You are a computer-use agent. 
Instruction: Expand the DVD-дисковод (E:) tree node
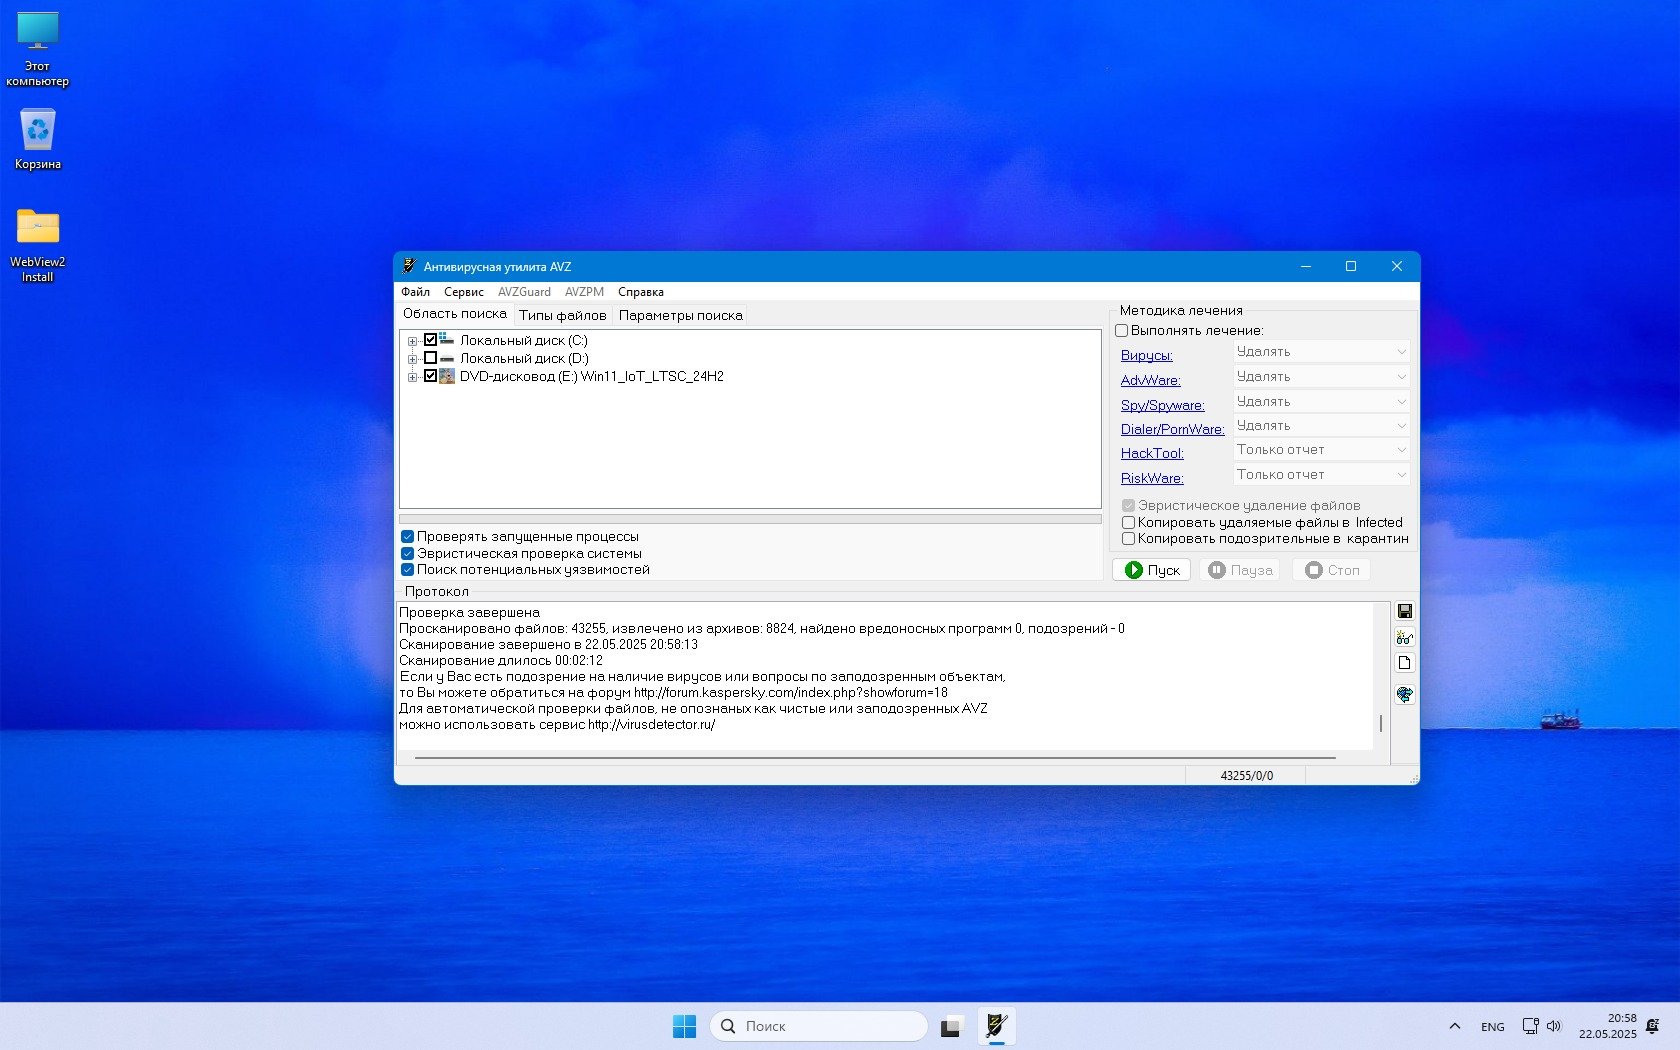pyautogui.click(x=412, y=377)
